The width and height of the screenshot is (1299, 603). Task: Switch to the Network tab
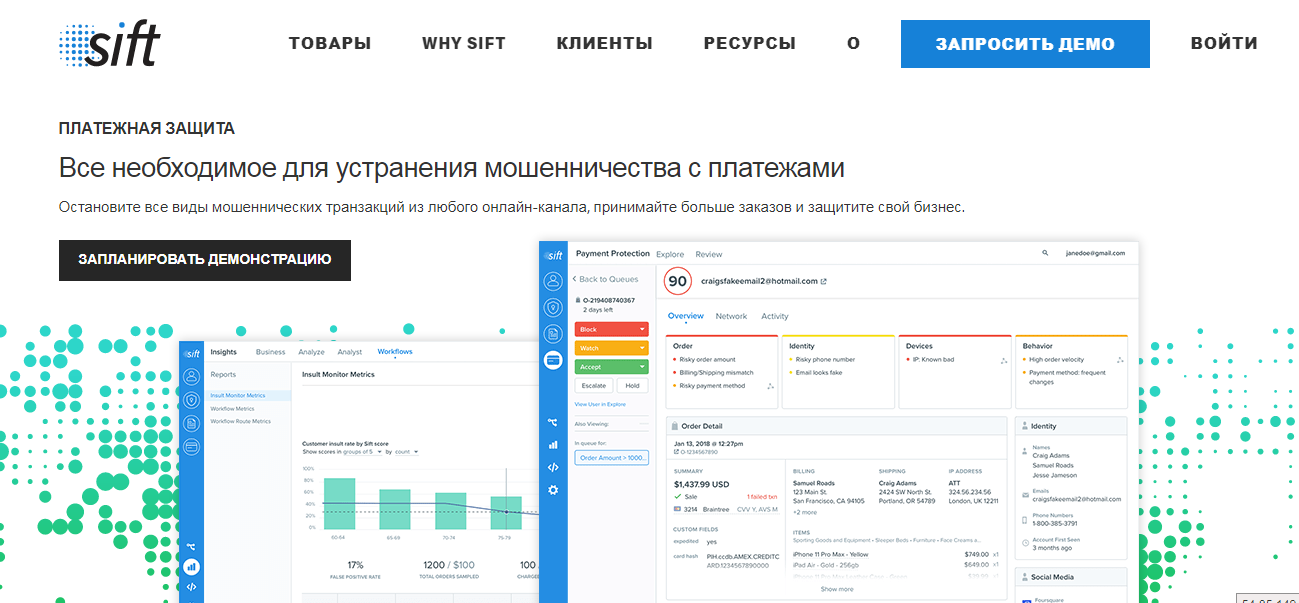[731, 316]
